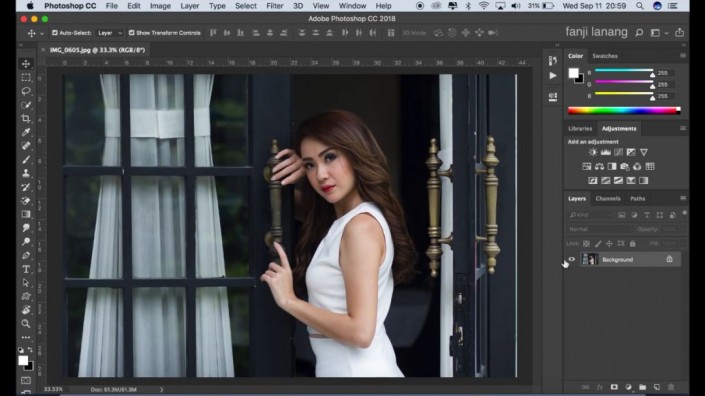Select the History Brush tool
Screen dimensions: 705x396
pos(26,187)
